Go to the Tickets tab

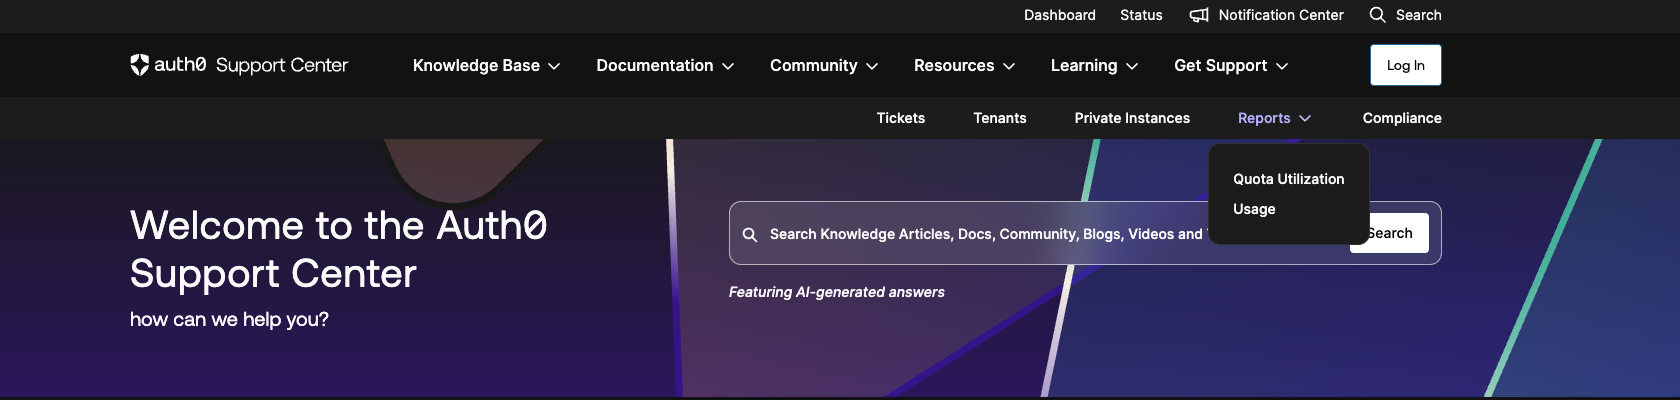click(x=901, y=118)
